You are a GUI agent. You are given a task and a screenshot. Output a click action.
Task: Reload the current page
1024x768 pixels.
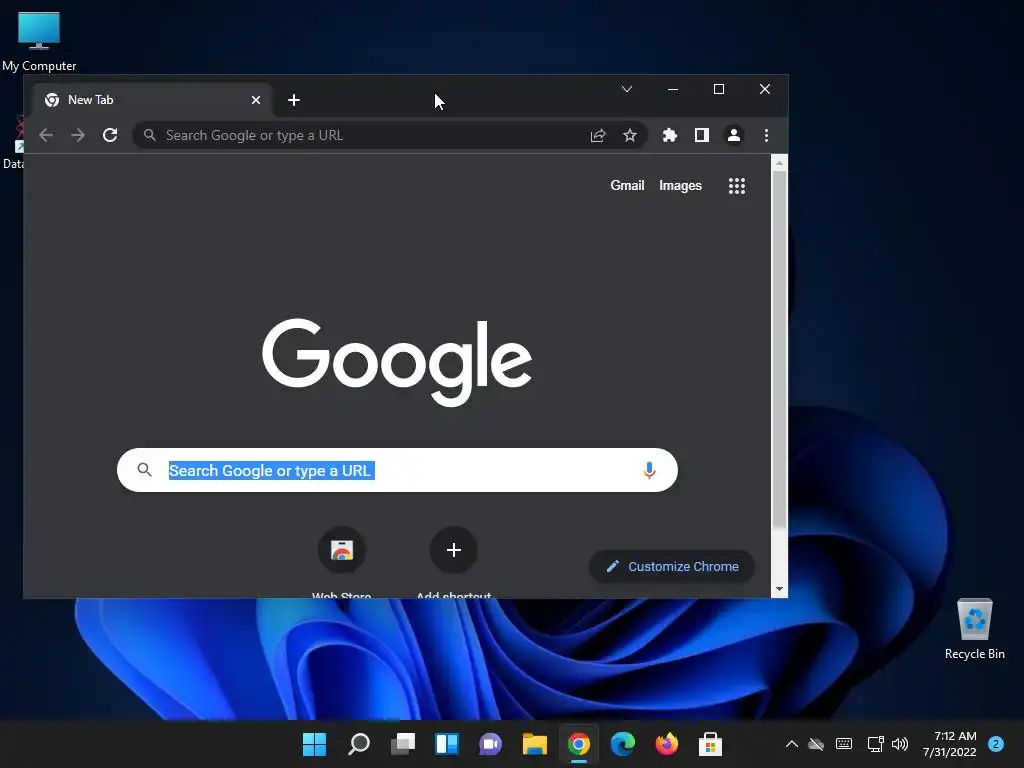[x=110, y=135]
